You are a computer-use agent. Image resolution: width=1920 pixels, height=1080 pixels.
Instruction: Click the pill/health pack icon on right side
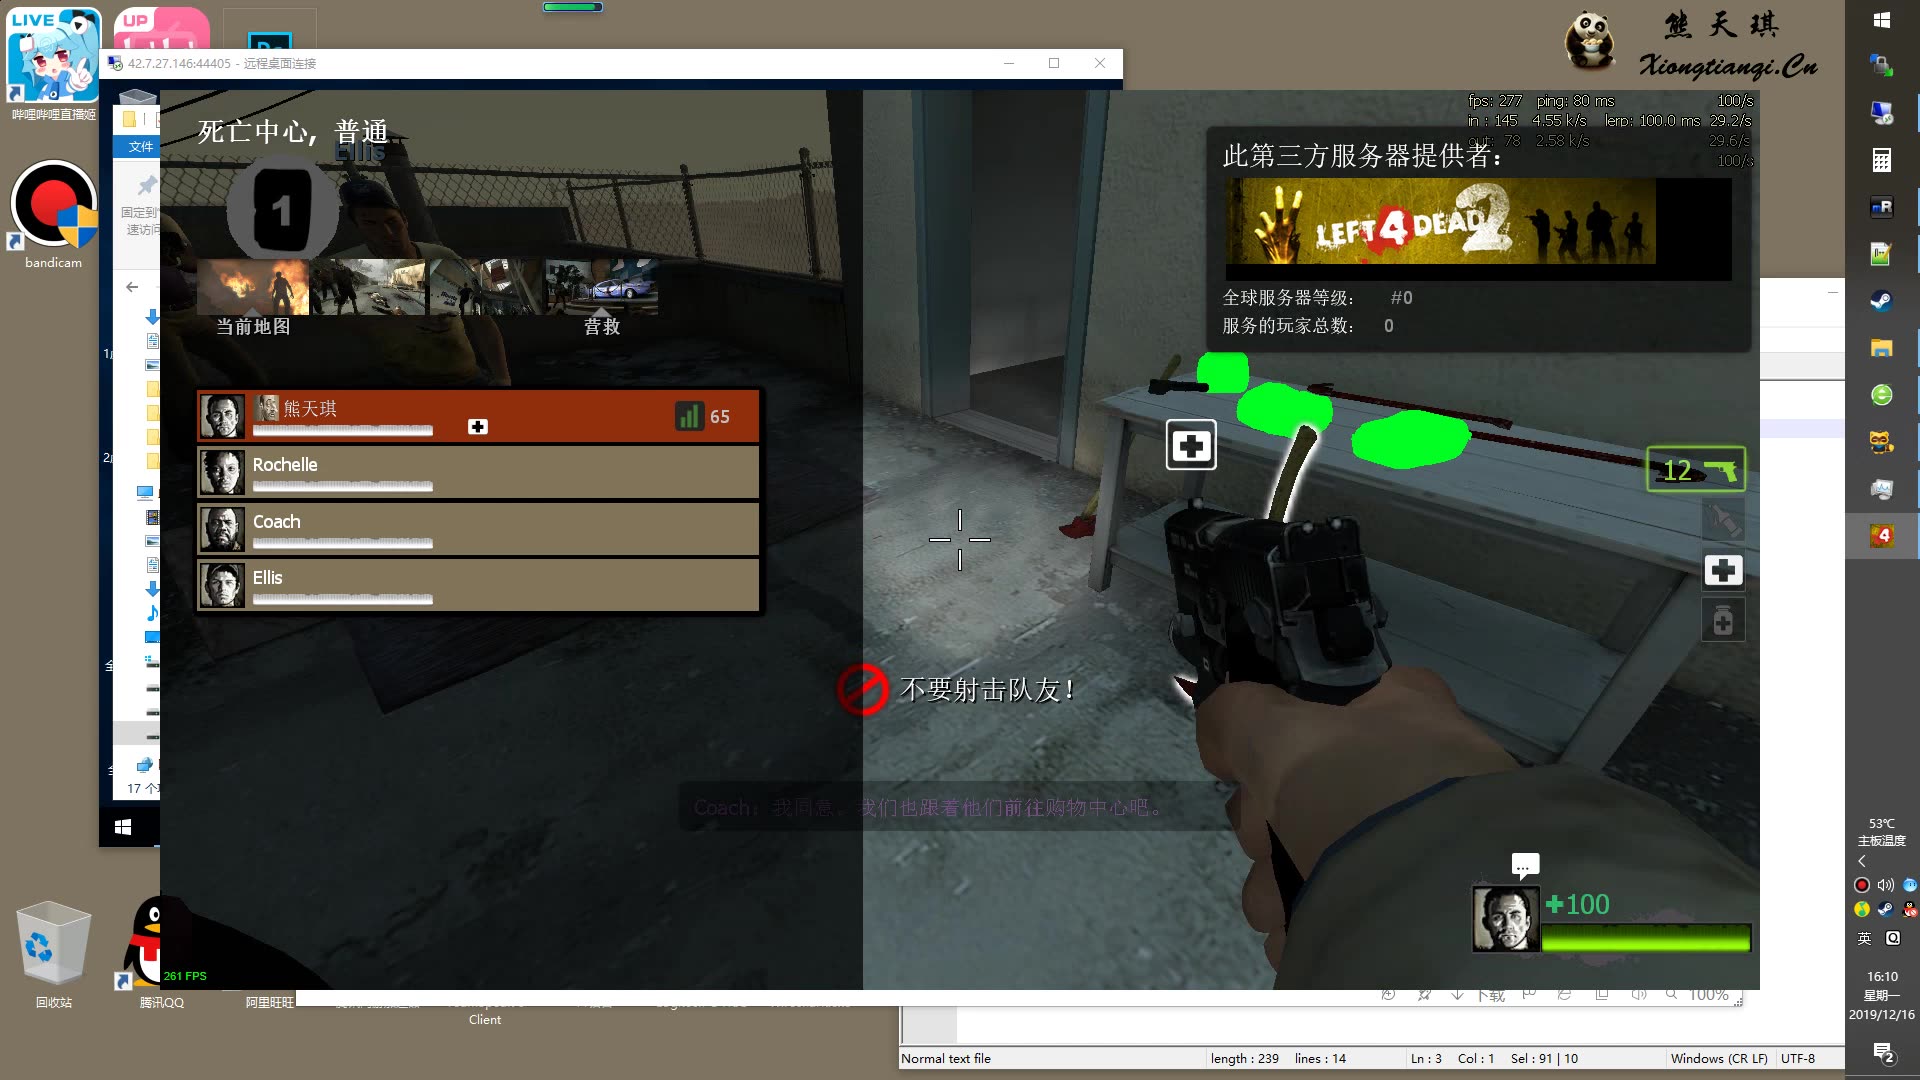(x=1722, y=621)
